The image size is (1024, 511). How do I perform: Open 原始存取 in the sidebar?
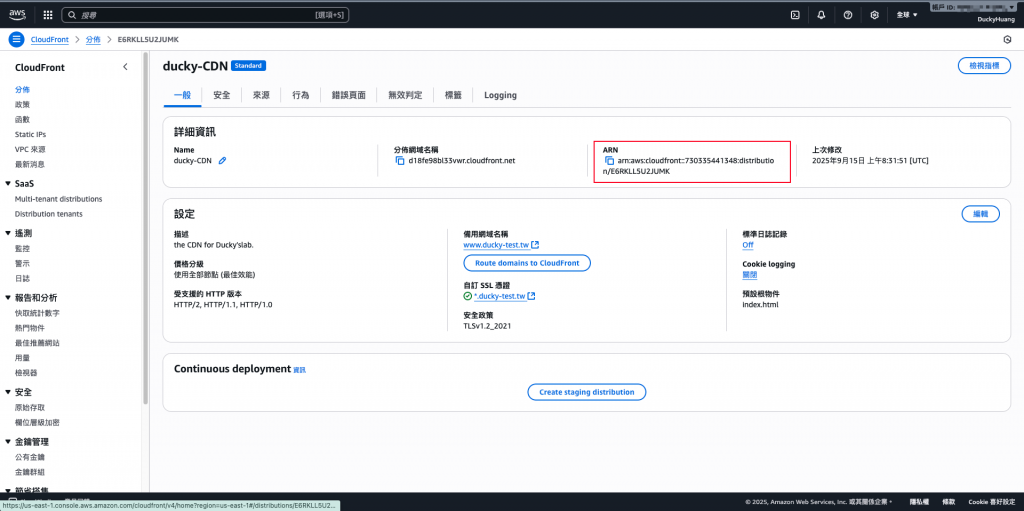click(x=29, y=407)
